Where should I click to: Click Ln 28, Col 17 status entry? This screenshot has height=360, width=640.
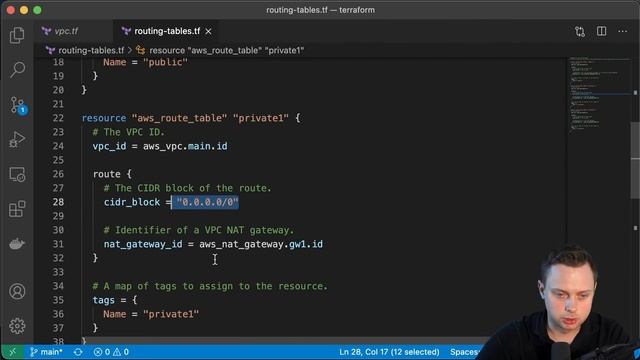tap(389, 351)
